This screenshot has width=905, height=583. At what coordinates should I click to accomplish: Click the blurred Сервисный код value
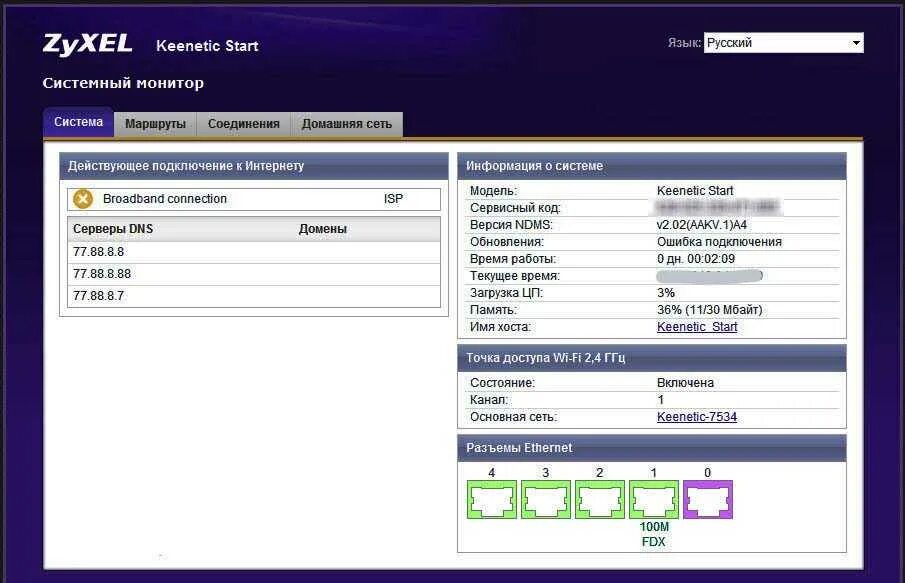click(x=717, y=207)
